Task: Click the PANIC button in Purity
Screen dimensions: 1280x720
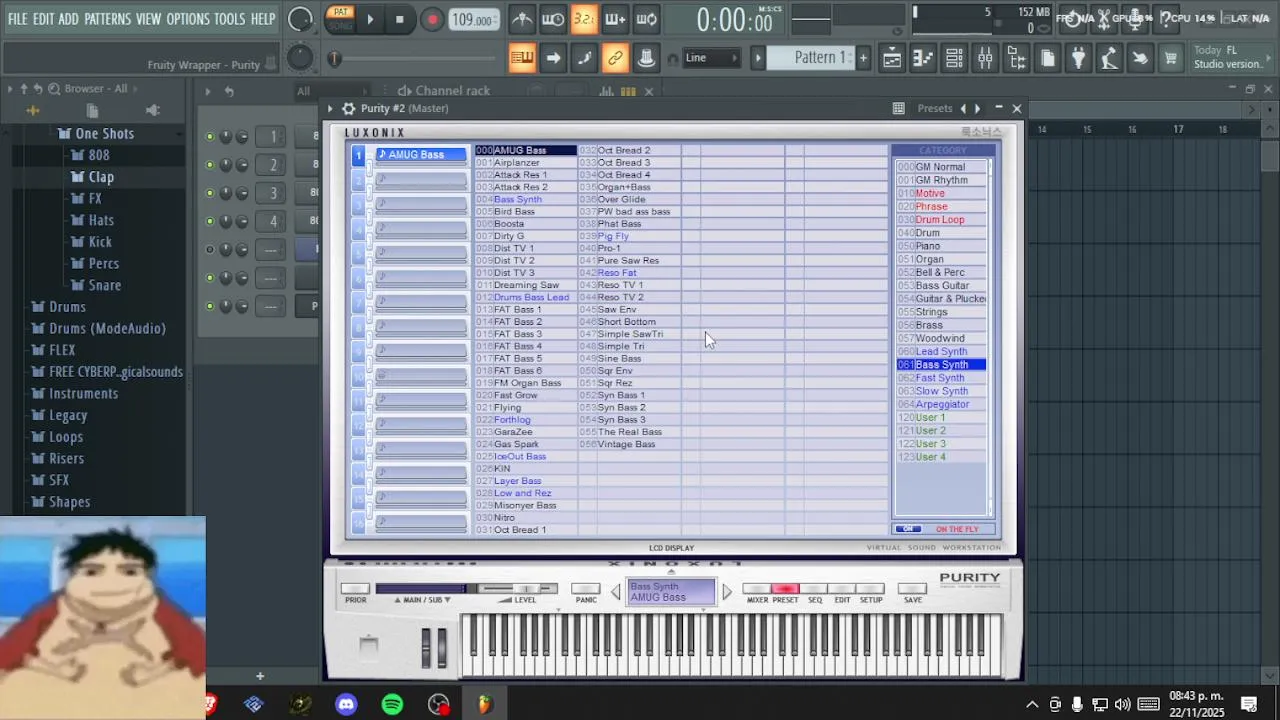Action: coord(585,589)
